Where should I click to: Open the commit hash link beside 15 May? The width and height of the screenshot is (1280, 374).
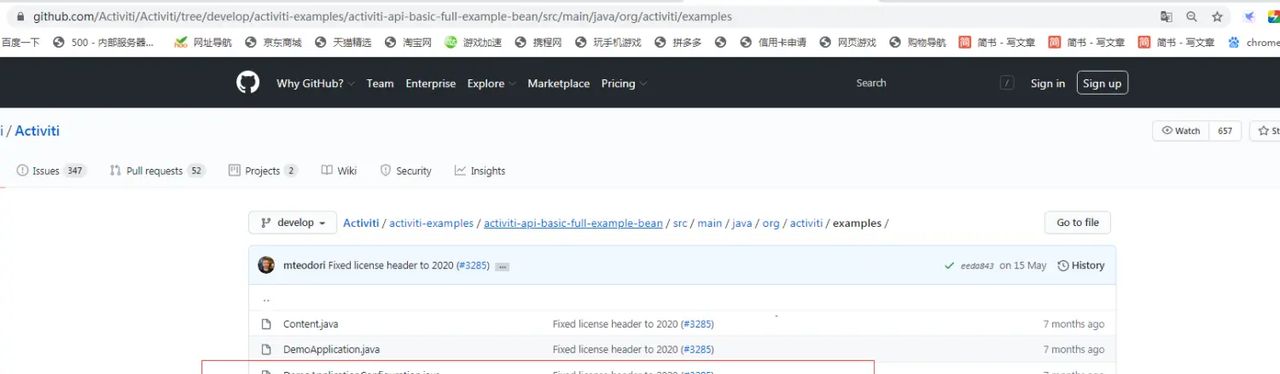[977, 266]
